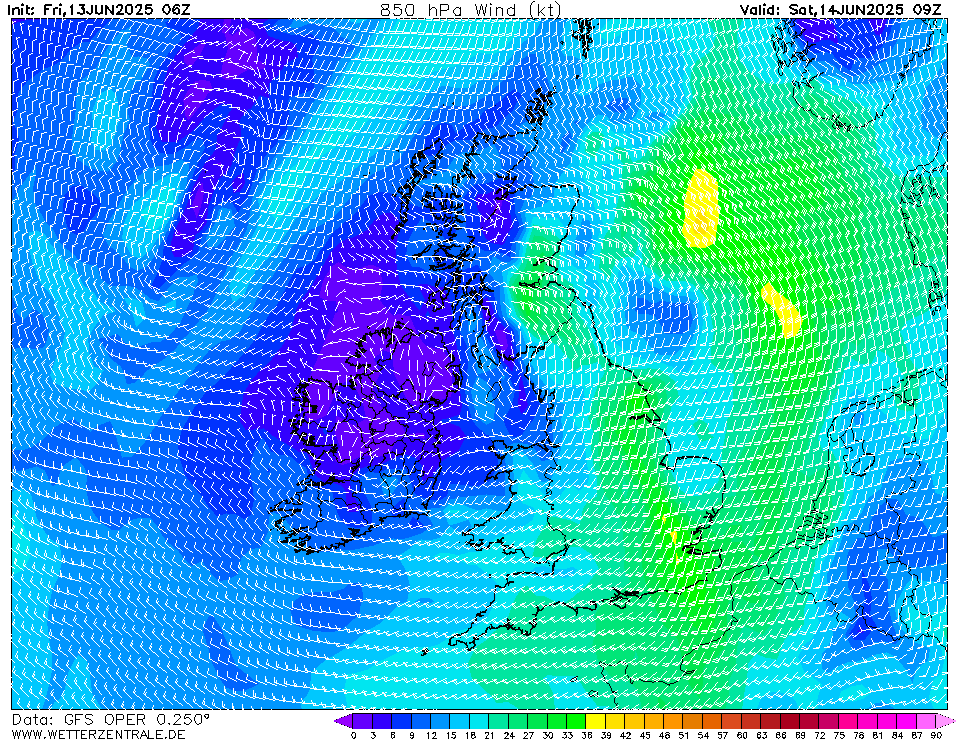Select the 60–63 kt red legend swatch
959x741 pixels.
click(752, 721)
